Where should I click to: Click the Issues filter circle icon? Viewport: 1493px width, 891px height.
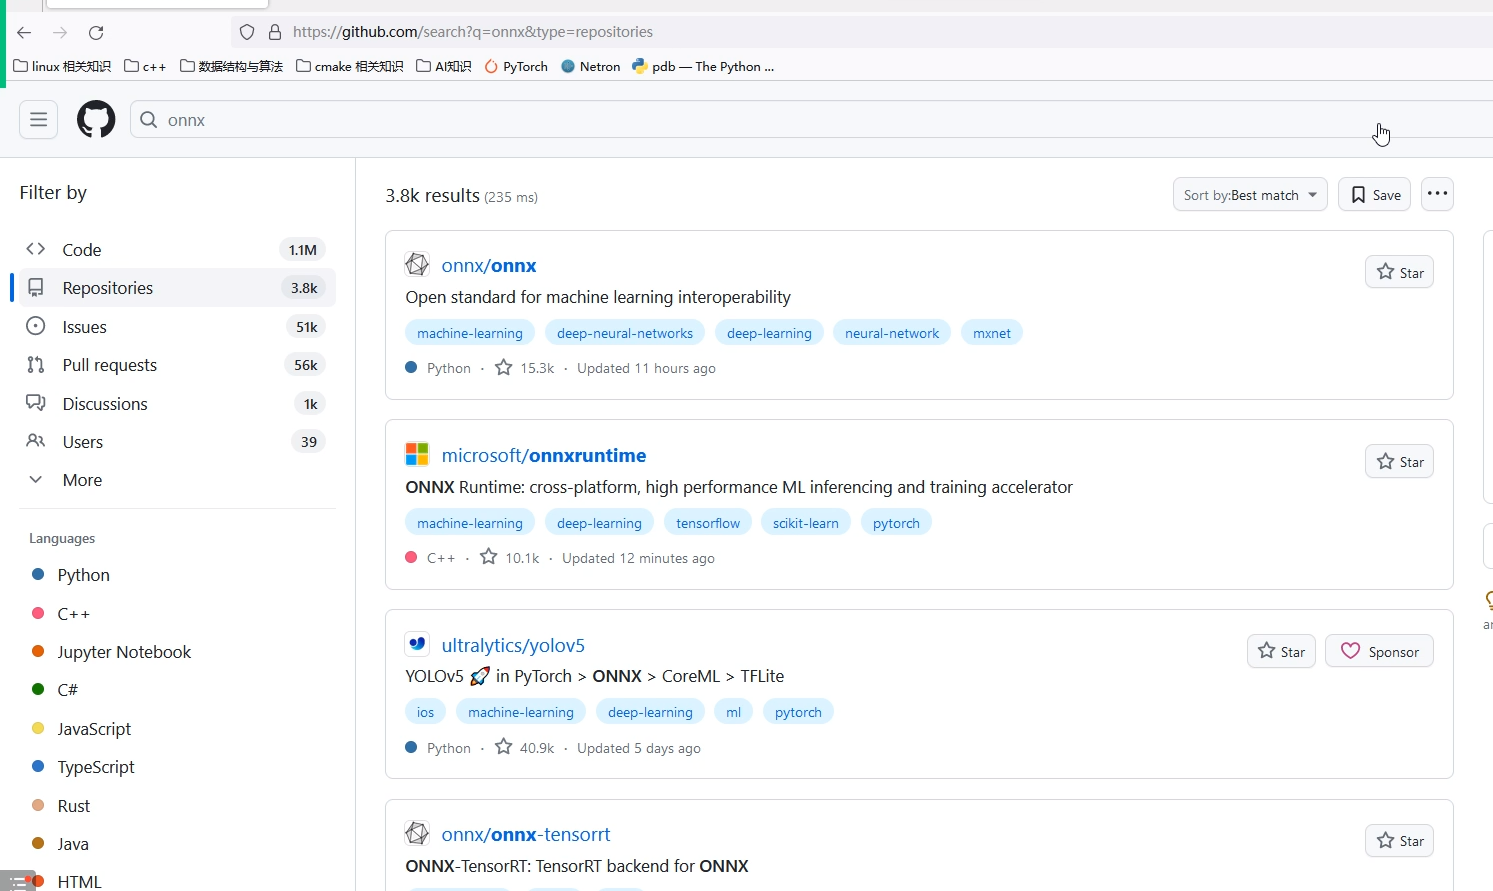(36, 326)
